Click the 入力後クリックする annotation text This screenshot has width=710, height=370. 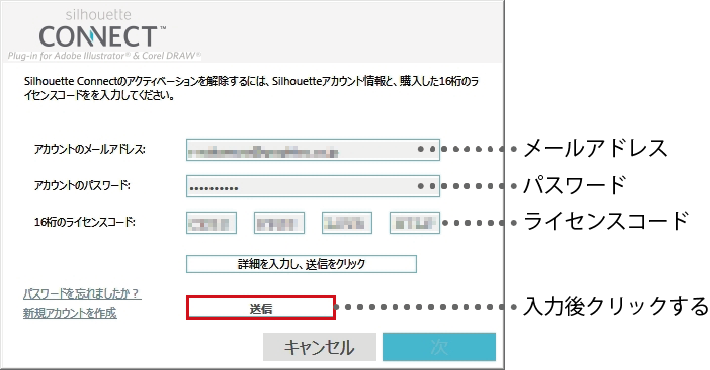point(616,306)
